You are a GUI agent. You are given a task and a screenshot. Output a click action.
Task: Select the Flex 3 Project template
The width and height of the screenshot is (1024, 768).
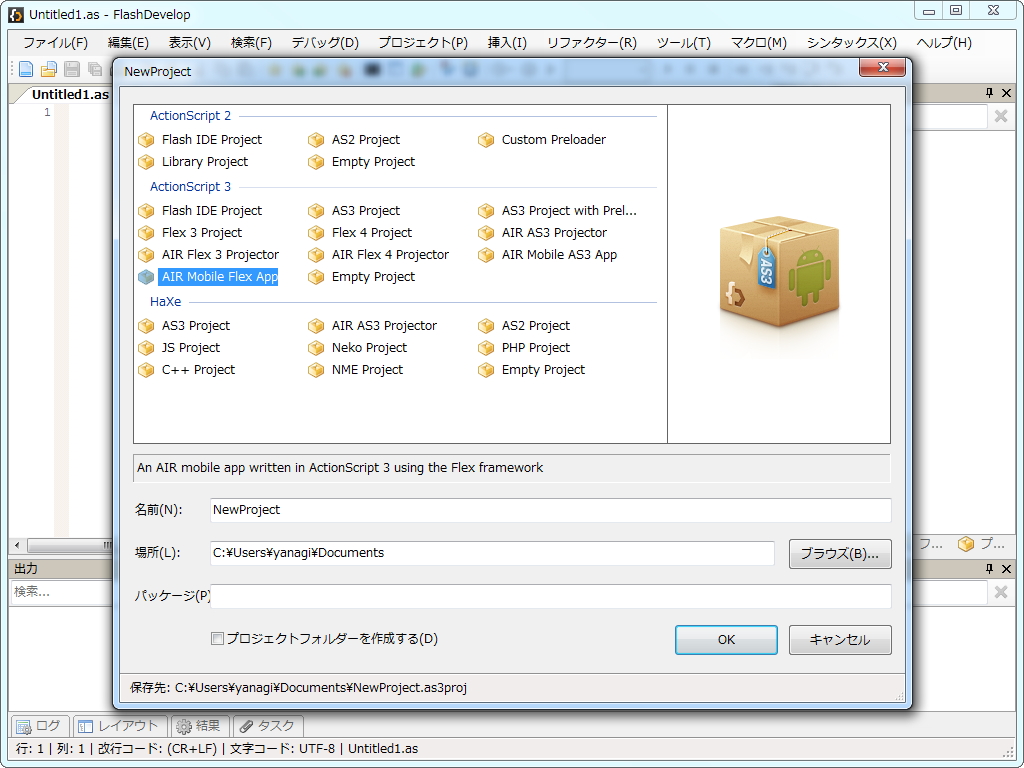(x=201, y=232)
